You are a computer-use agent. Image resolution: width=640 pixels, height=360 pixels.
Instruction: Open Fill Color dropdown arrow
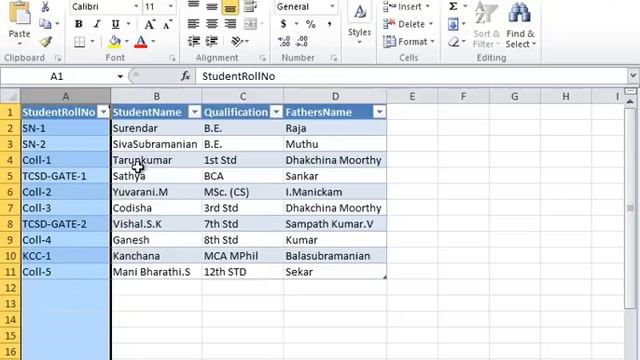pyautogui.click(x=127, y=42)
